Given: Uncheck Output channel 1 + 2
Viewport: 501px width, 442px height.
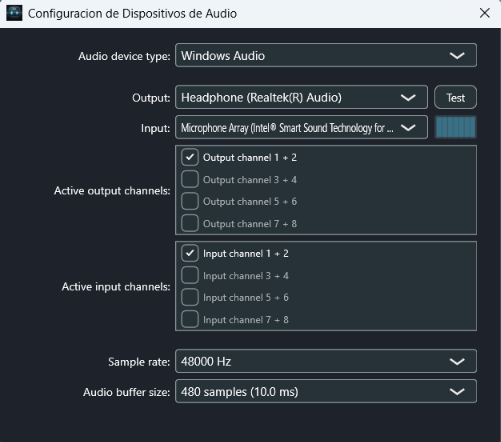Looking at the screenshot, I should tap(190, 157).
